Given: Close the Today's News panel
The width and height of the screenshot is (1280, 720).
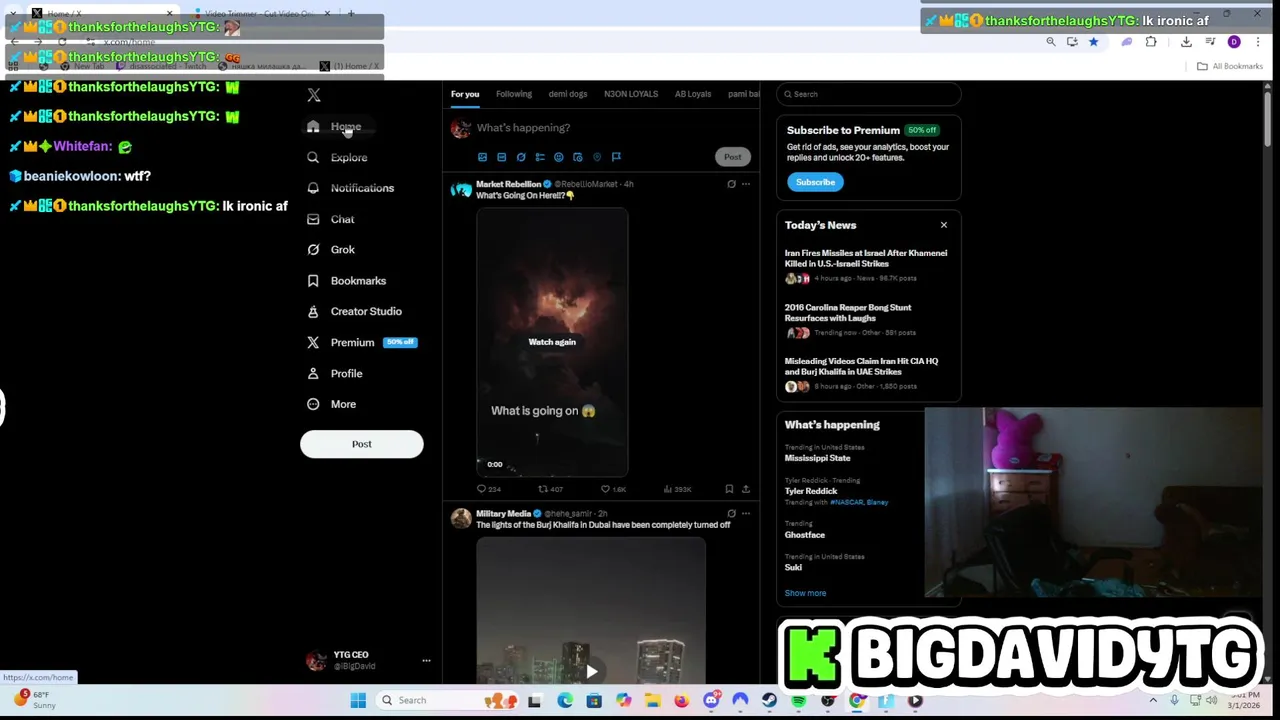Looking at the screenshot, I should tap(944, 225).
